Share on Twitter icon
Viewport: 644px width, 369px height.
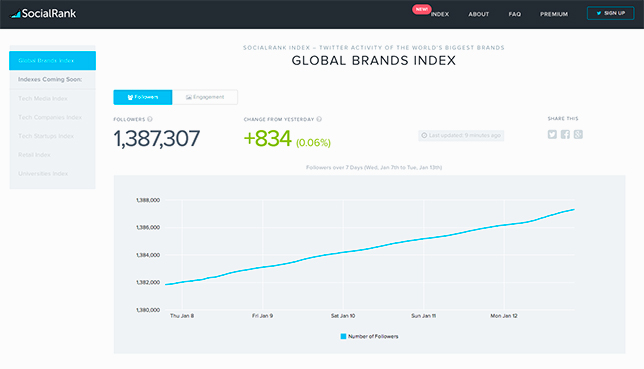click(552, 134)
